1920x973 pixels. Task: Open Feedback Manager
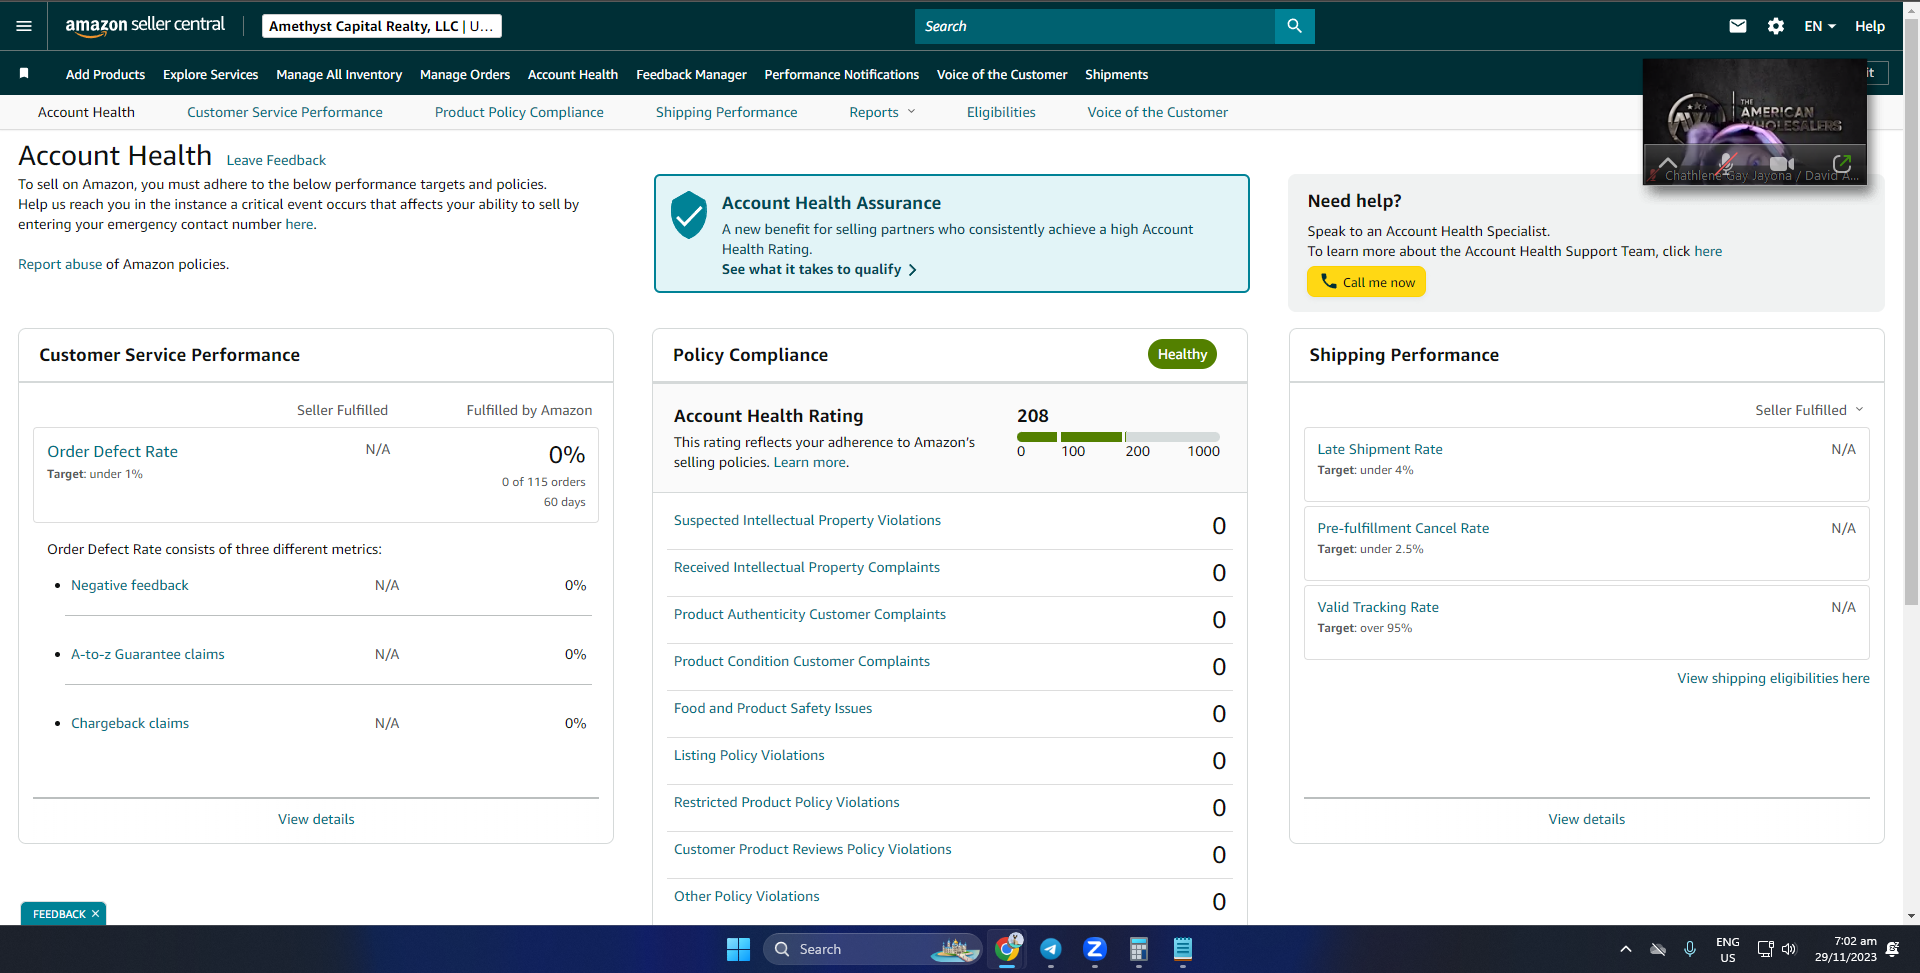click(691, 74)
